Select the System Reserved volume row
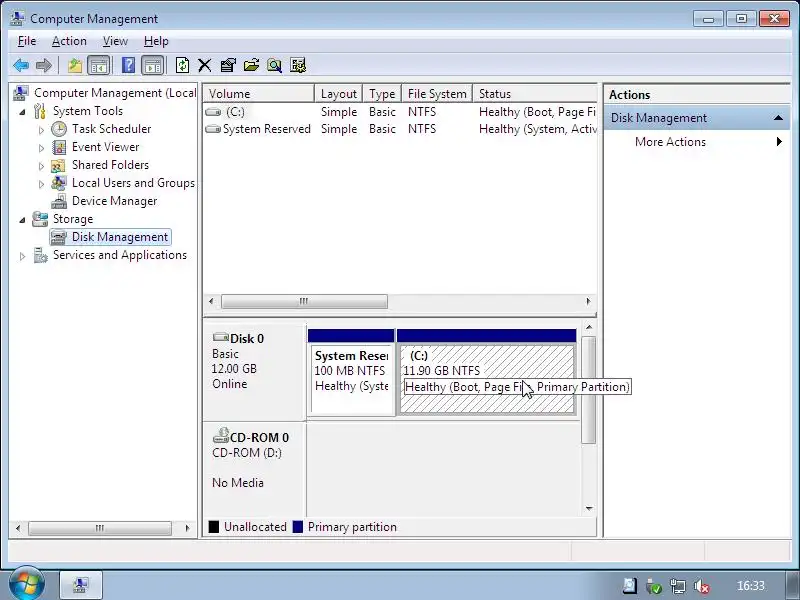Viewport: 800px width, 600px height. [x=400, y=129]
